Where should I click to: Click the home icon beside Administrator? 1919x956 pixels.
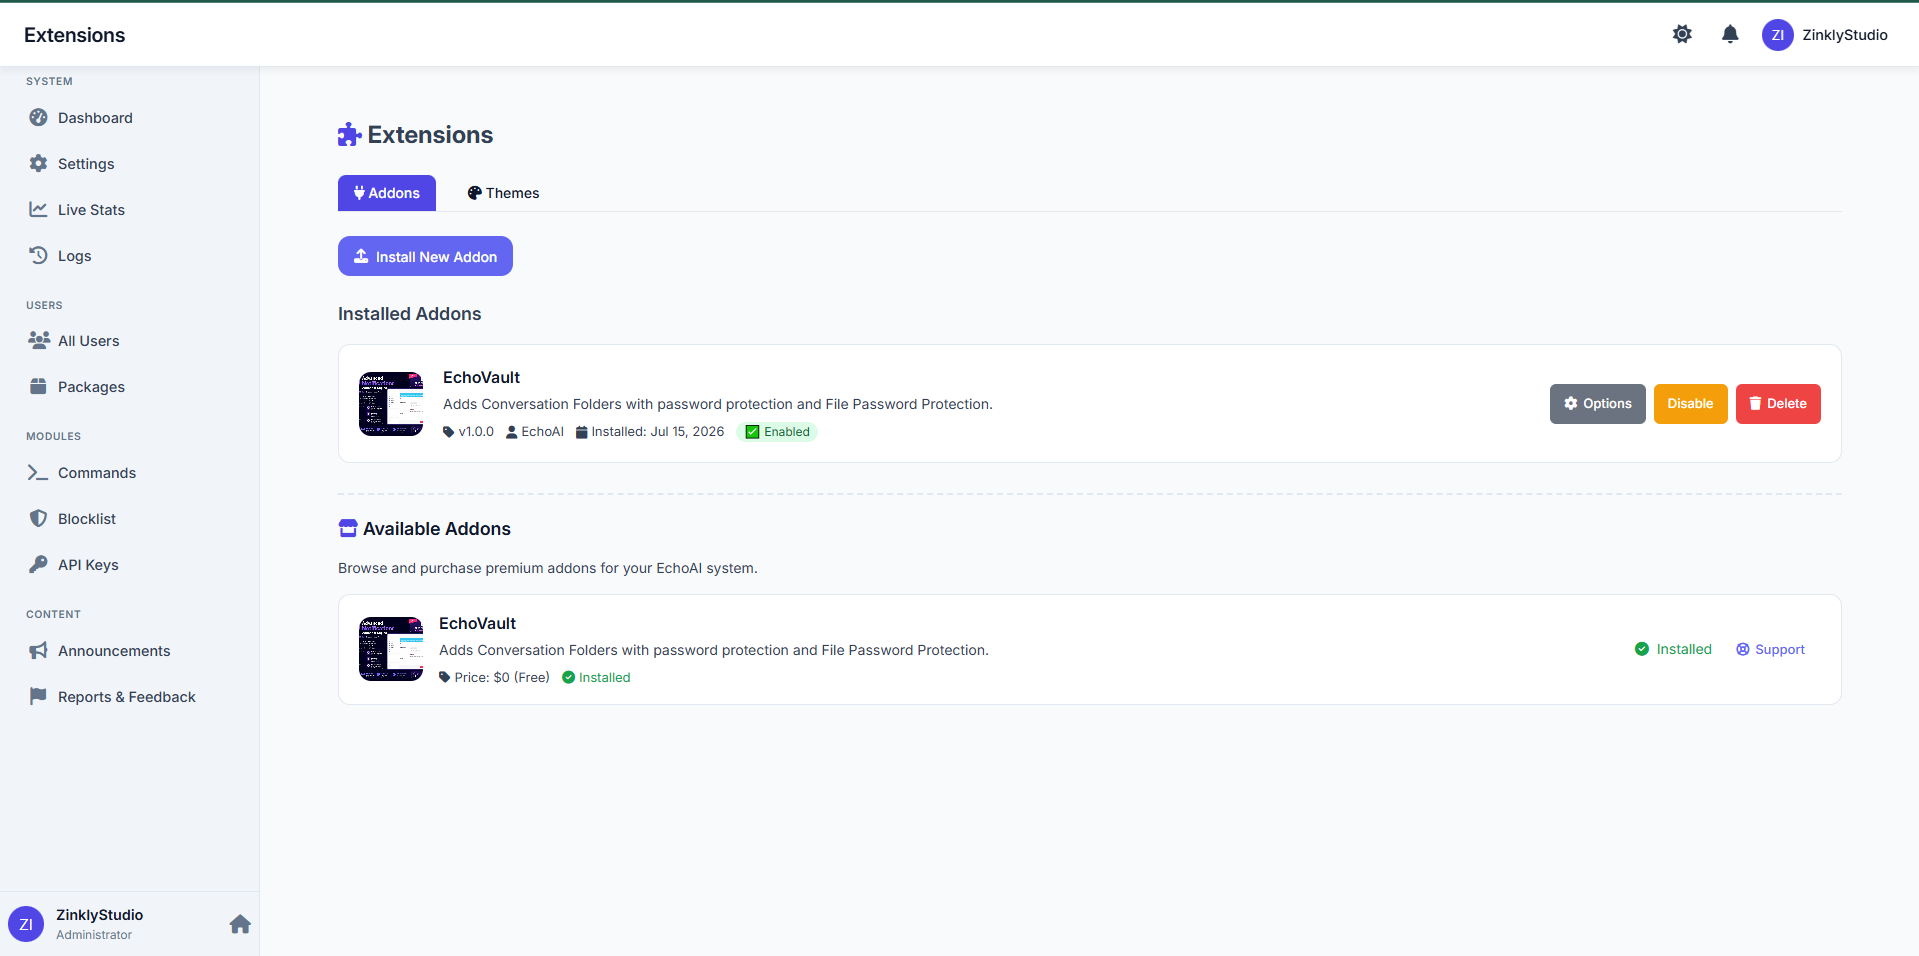click(x=240, y=924)
